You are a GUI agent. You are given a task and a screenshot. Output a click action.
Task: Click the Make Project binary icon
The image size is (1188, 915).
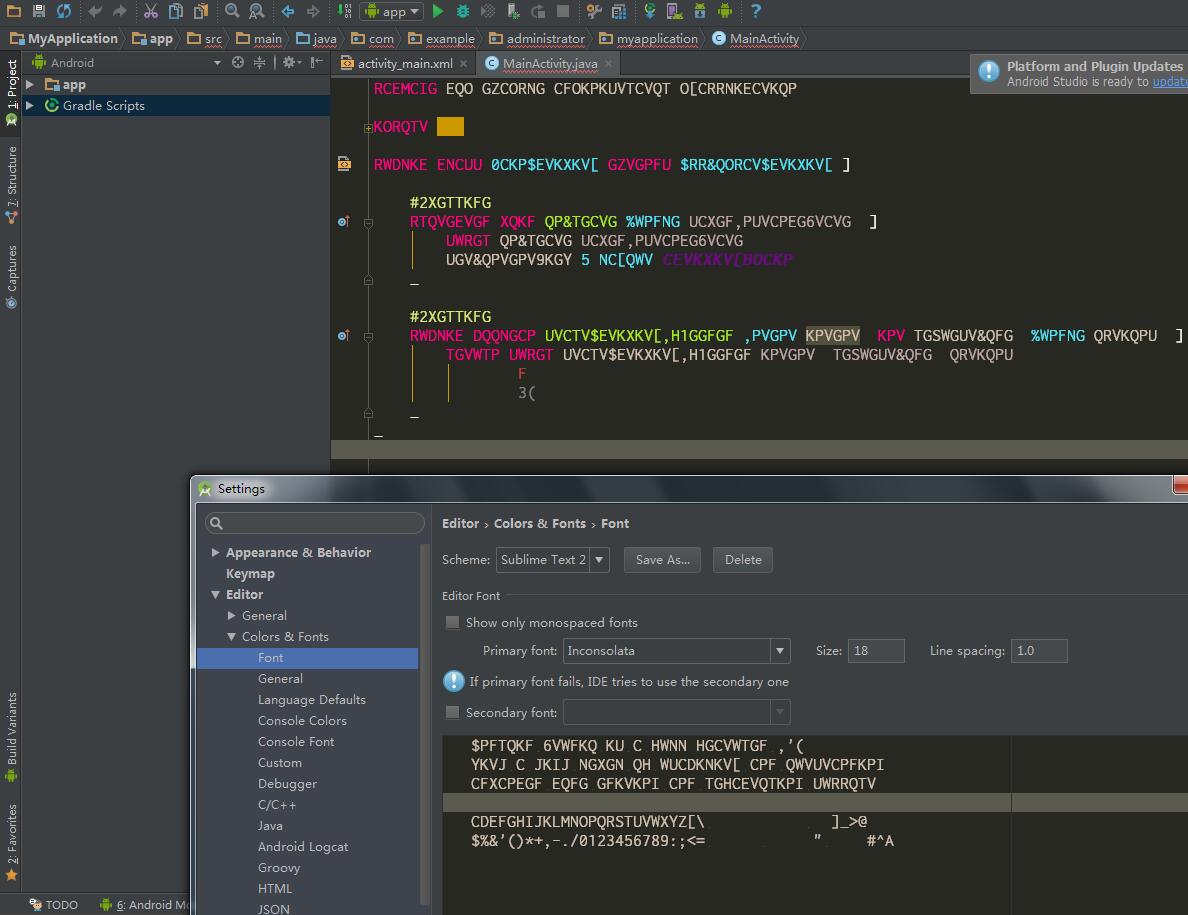point(345,11)
